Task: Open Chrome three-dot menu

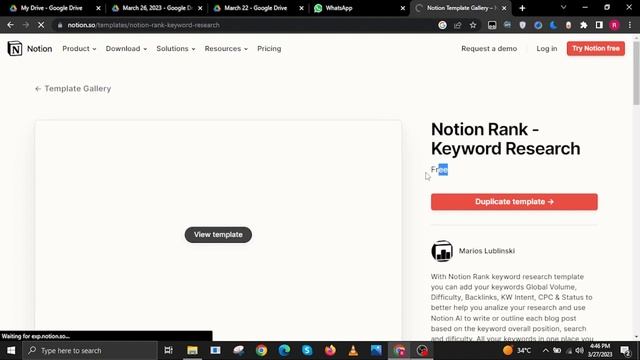Action: click(x=630, y=25)
